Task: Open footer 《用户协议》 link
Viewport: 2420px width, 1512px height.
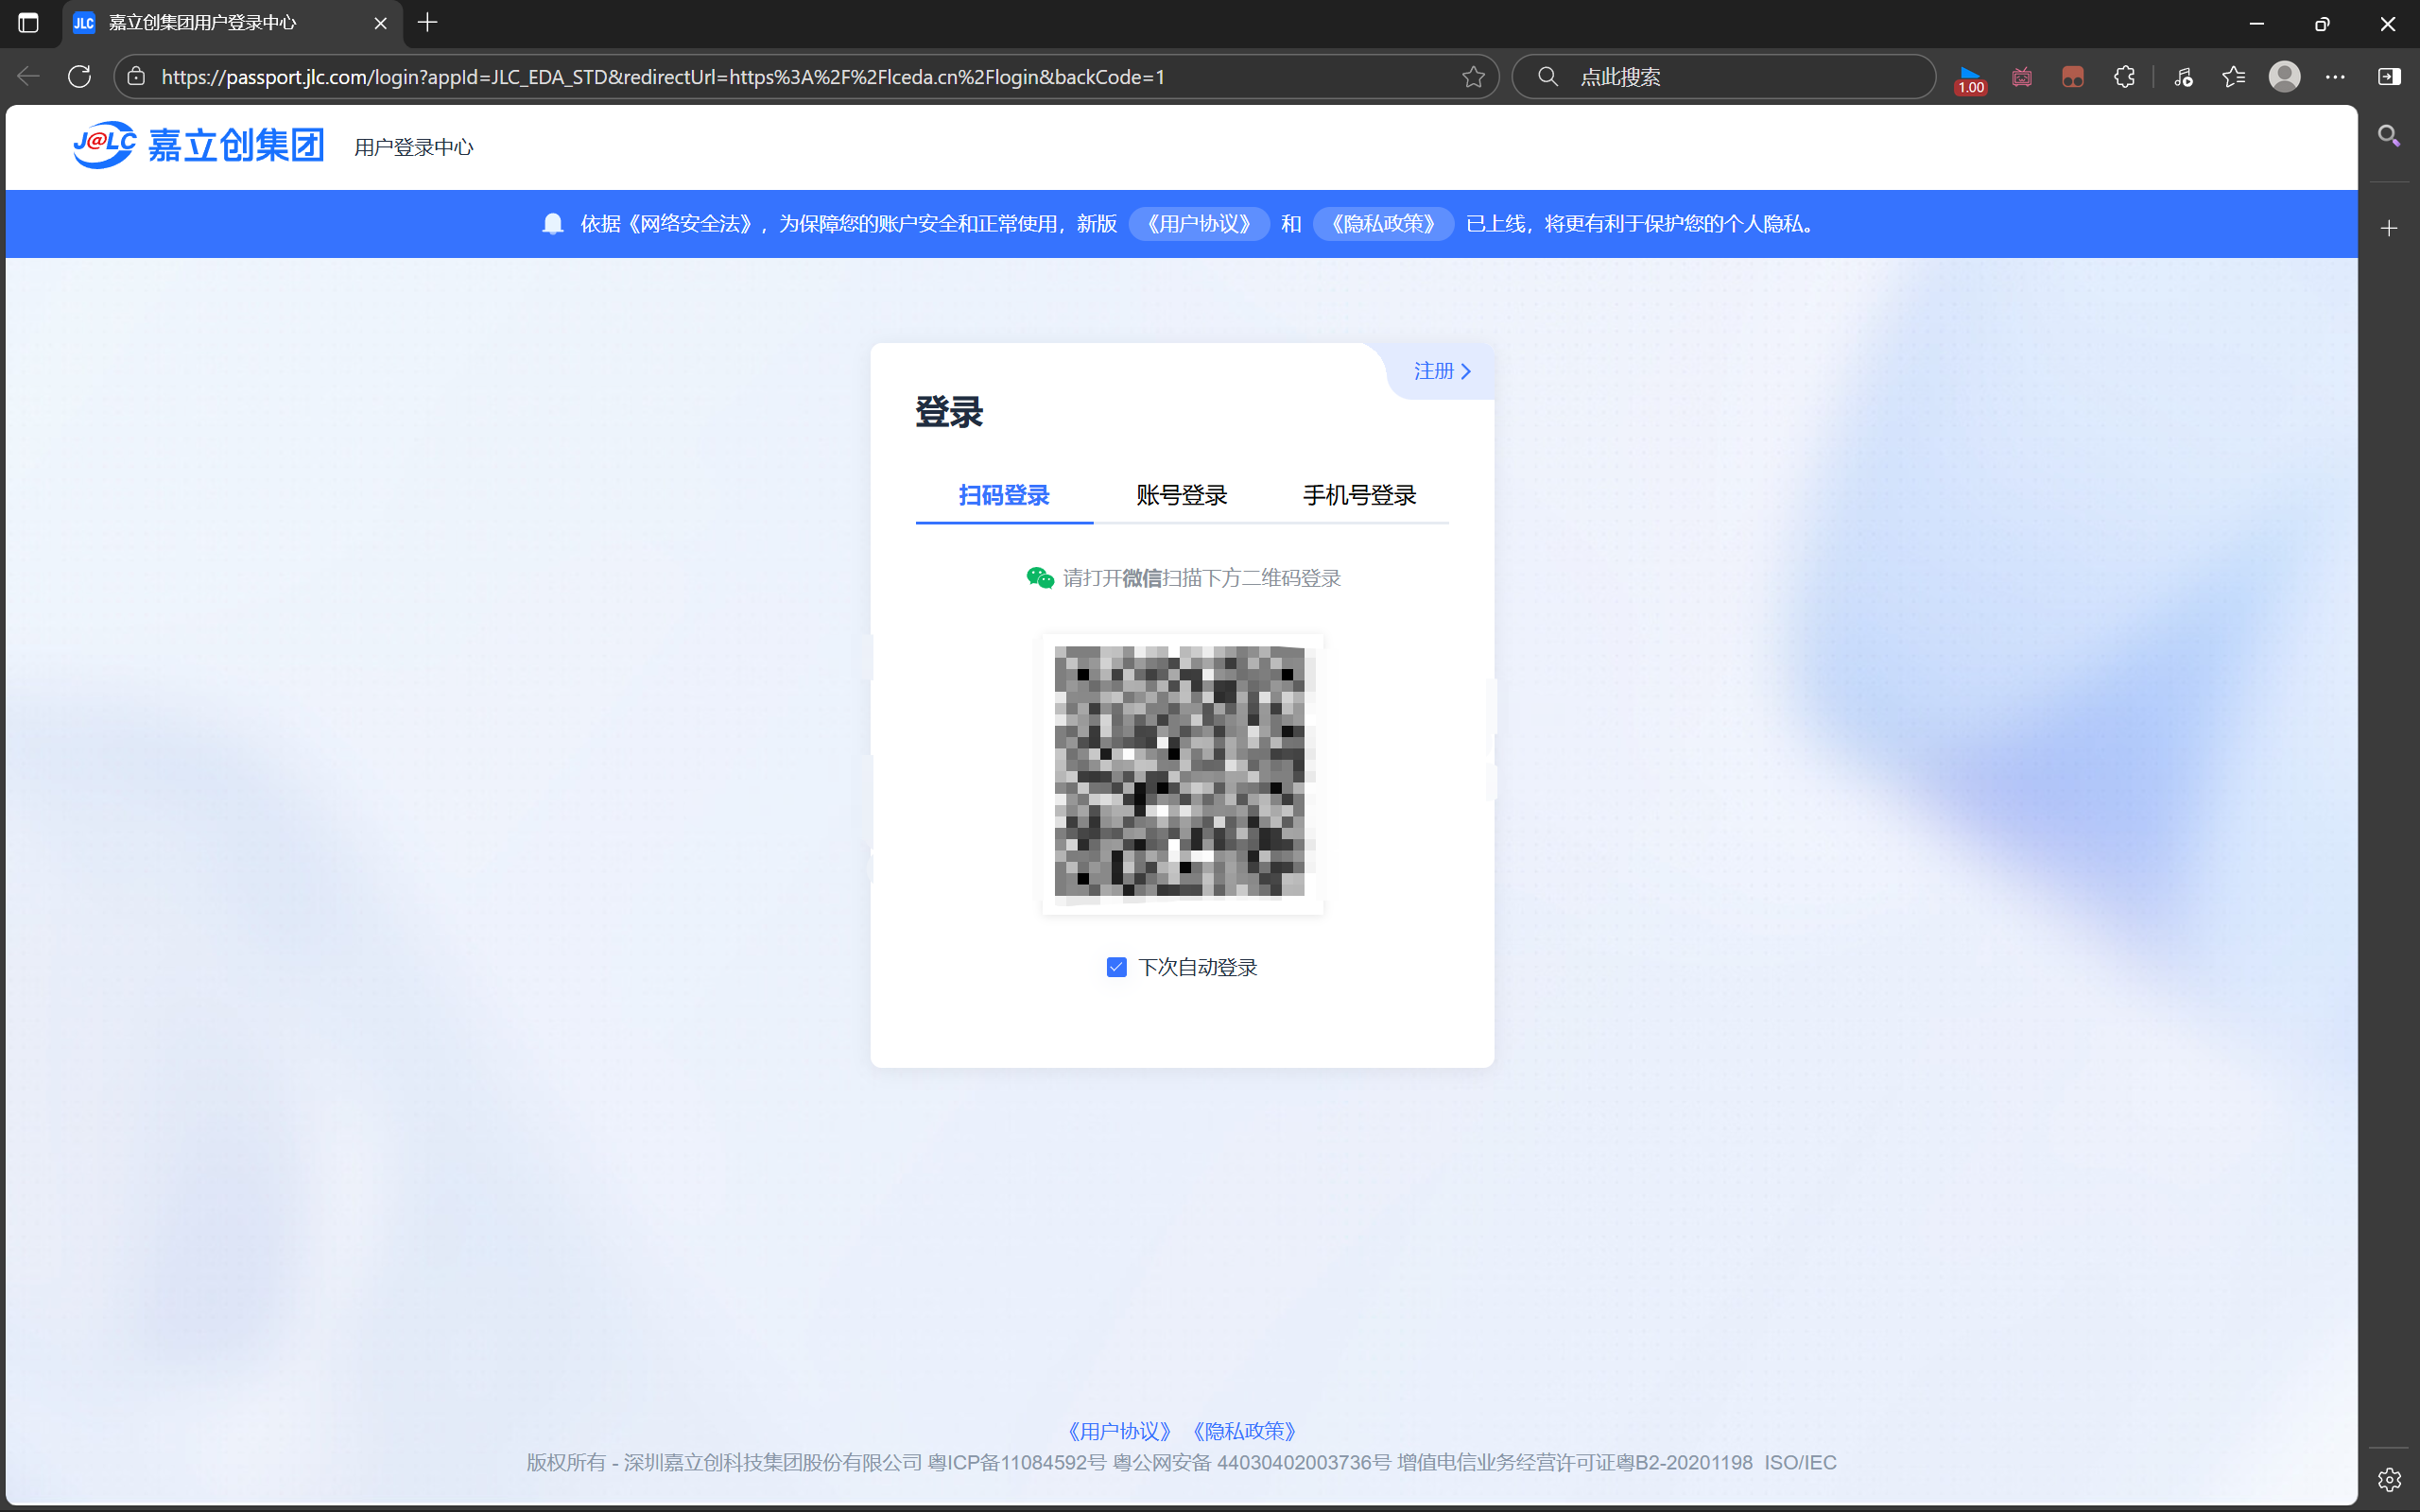Action: click(x=1120, y=1431)
